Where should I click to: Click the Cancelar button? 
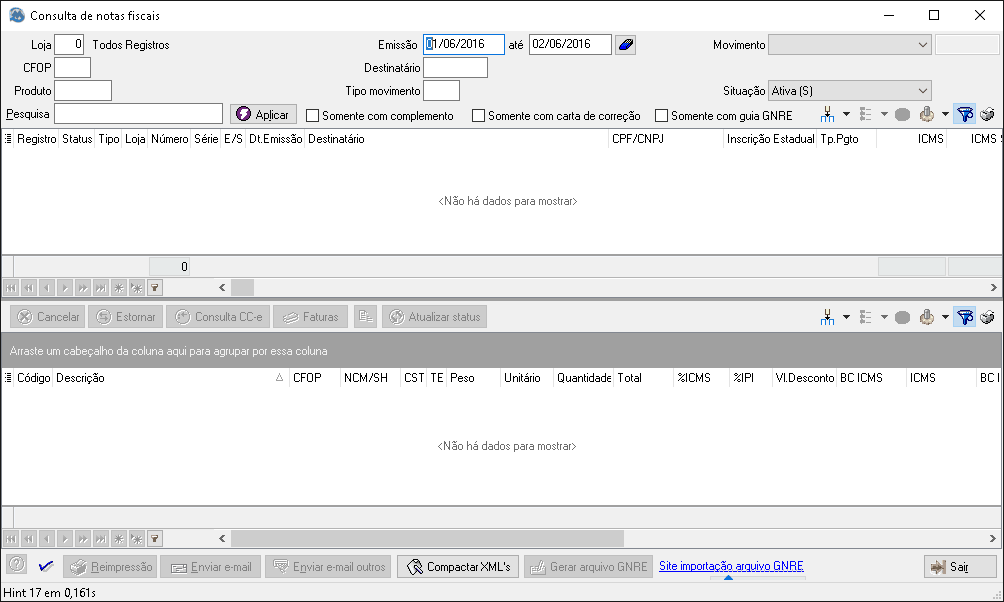click(48, 316)
